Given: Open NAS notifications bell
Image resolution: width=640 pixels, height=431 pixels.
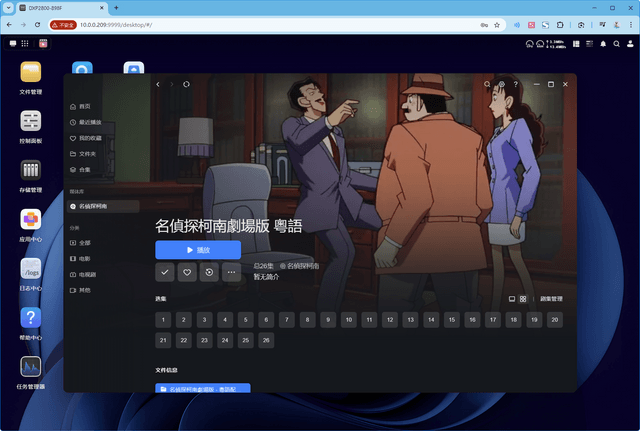Looking at the screenshot, I should click(603, 44).
